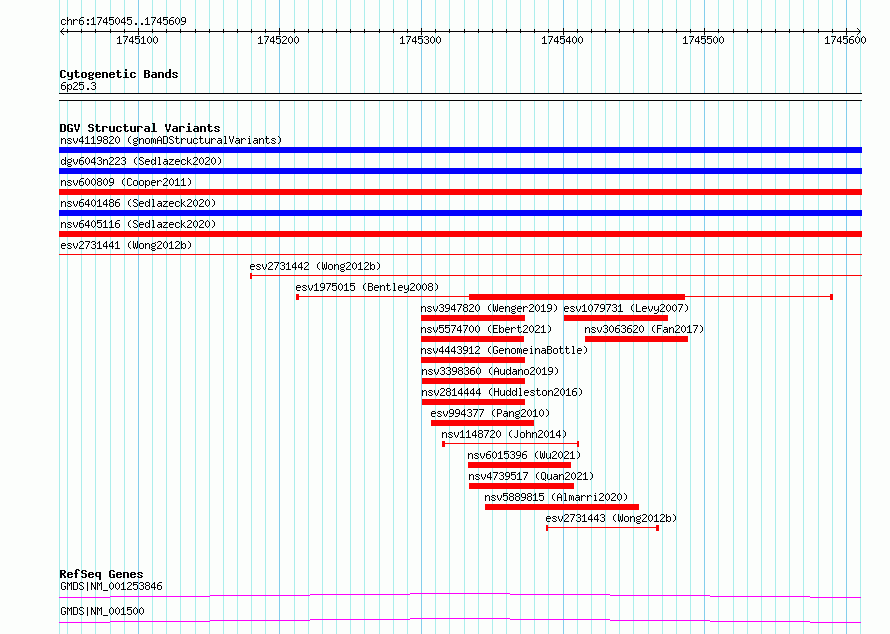Select the red bar under nsv6405116
This screenshot has width=890, height=634.
click(x=460, y=234)
